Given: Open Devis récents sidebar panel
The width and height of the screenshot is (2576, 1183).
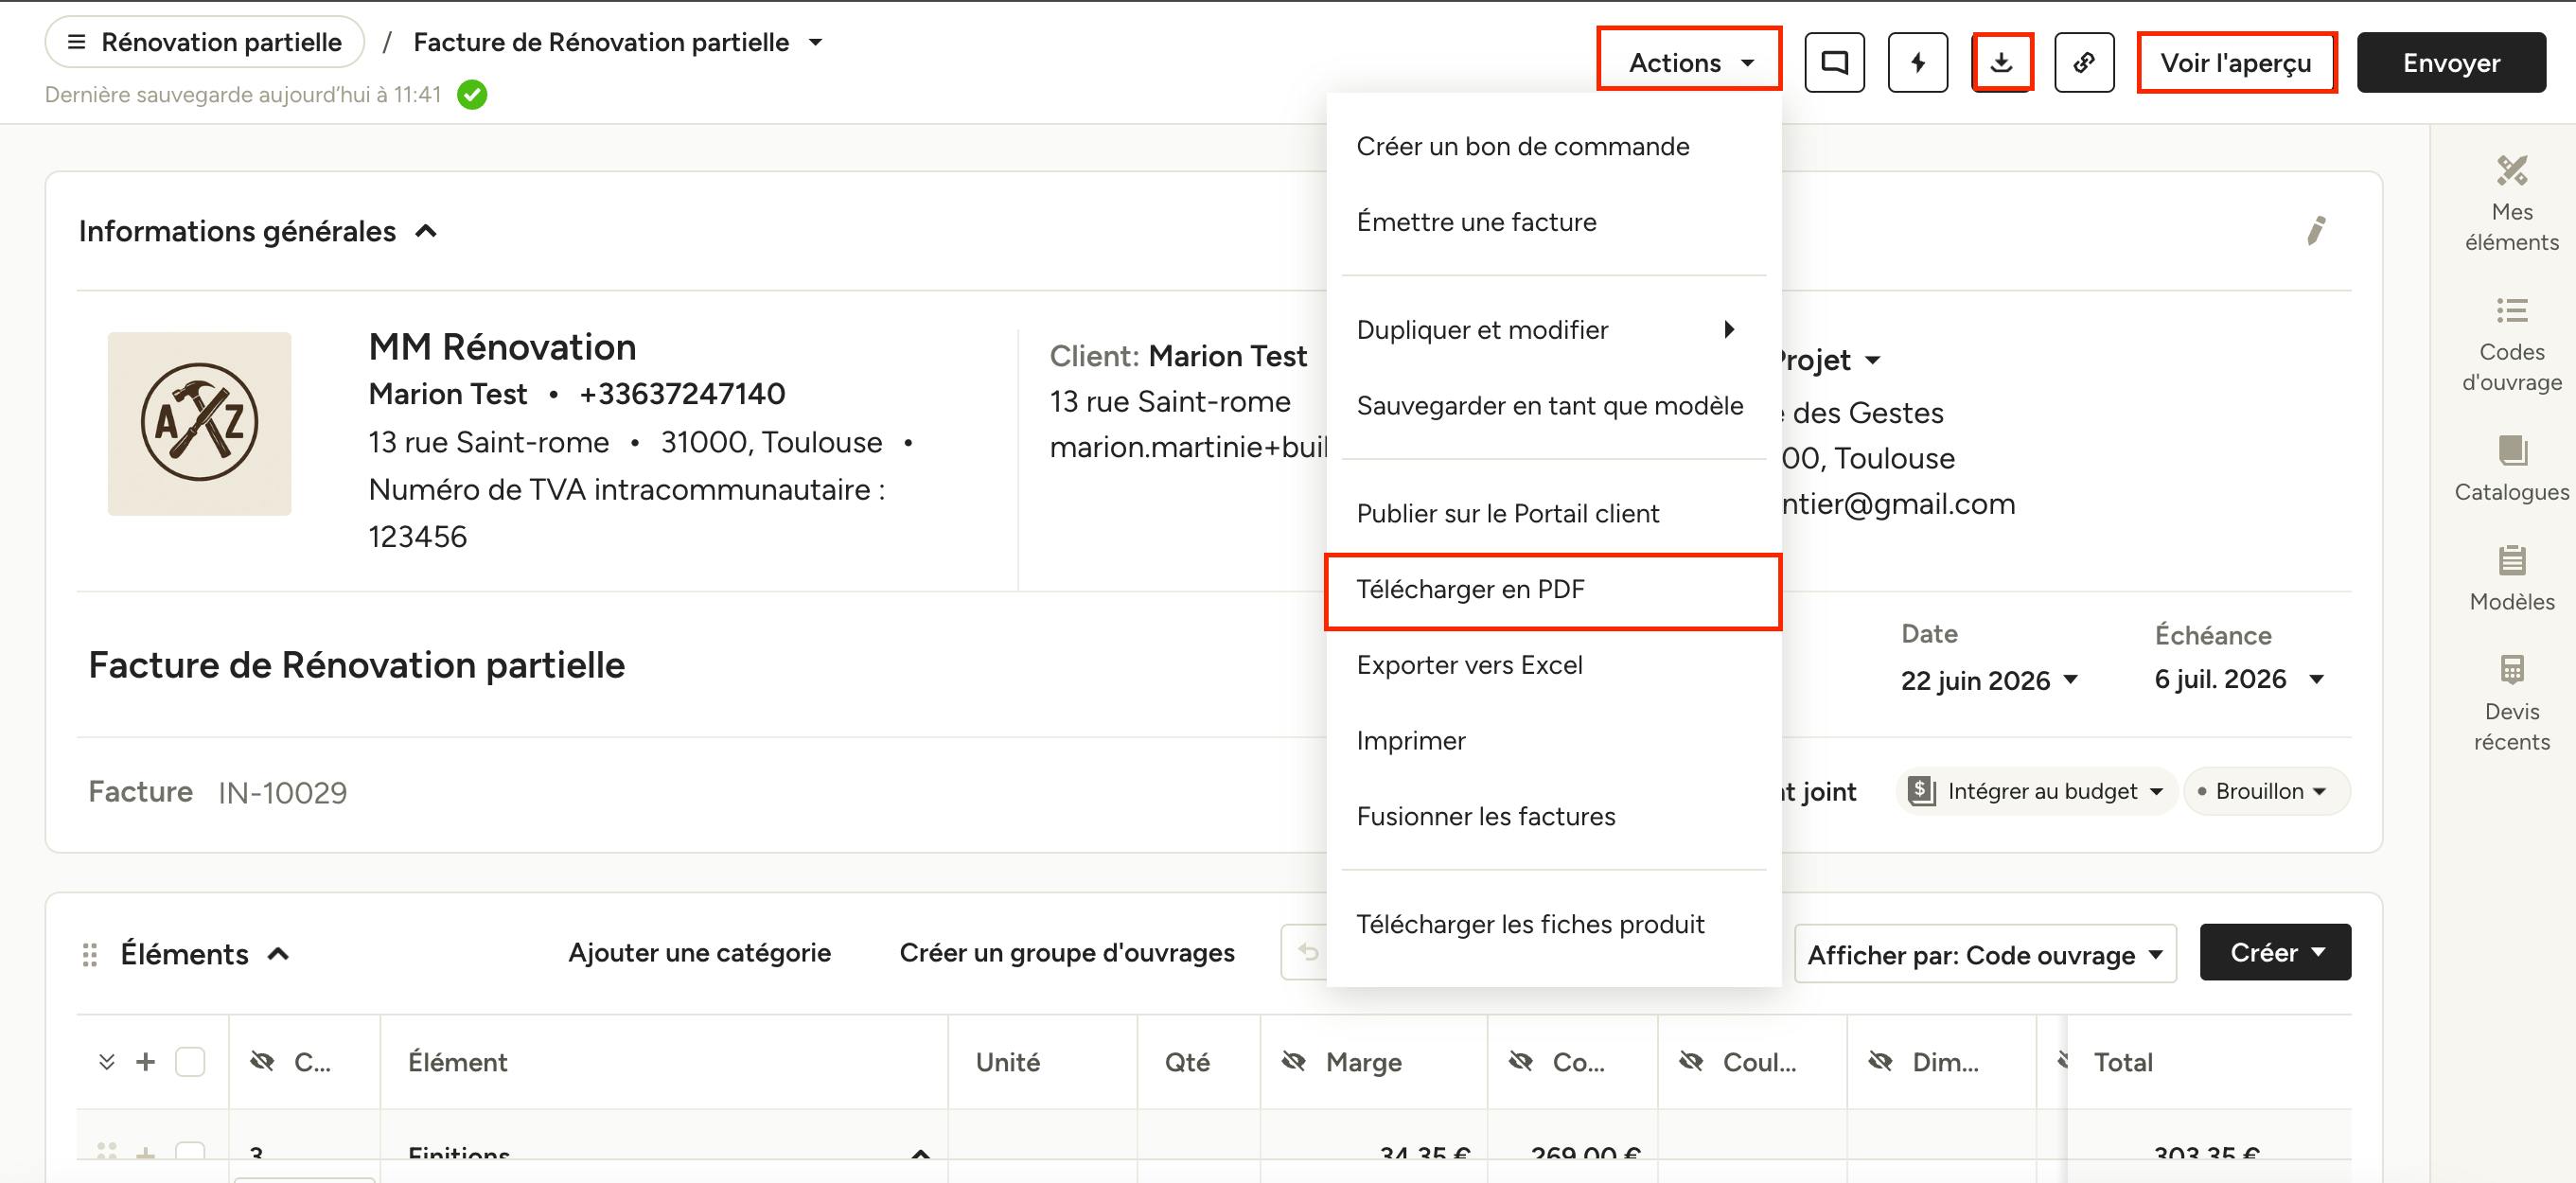Looking at the screenshot, I should (2511, 704).
